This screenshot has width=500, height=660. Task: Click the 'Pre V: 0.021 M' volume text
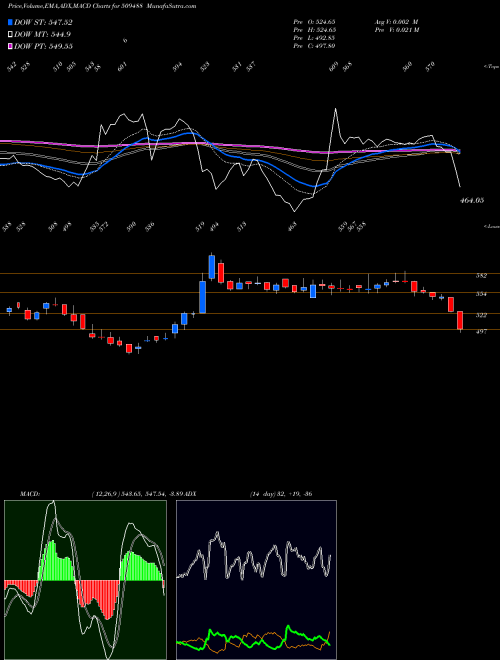396,30
